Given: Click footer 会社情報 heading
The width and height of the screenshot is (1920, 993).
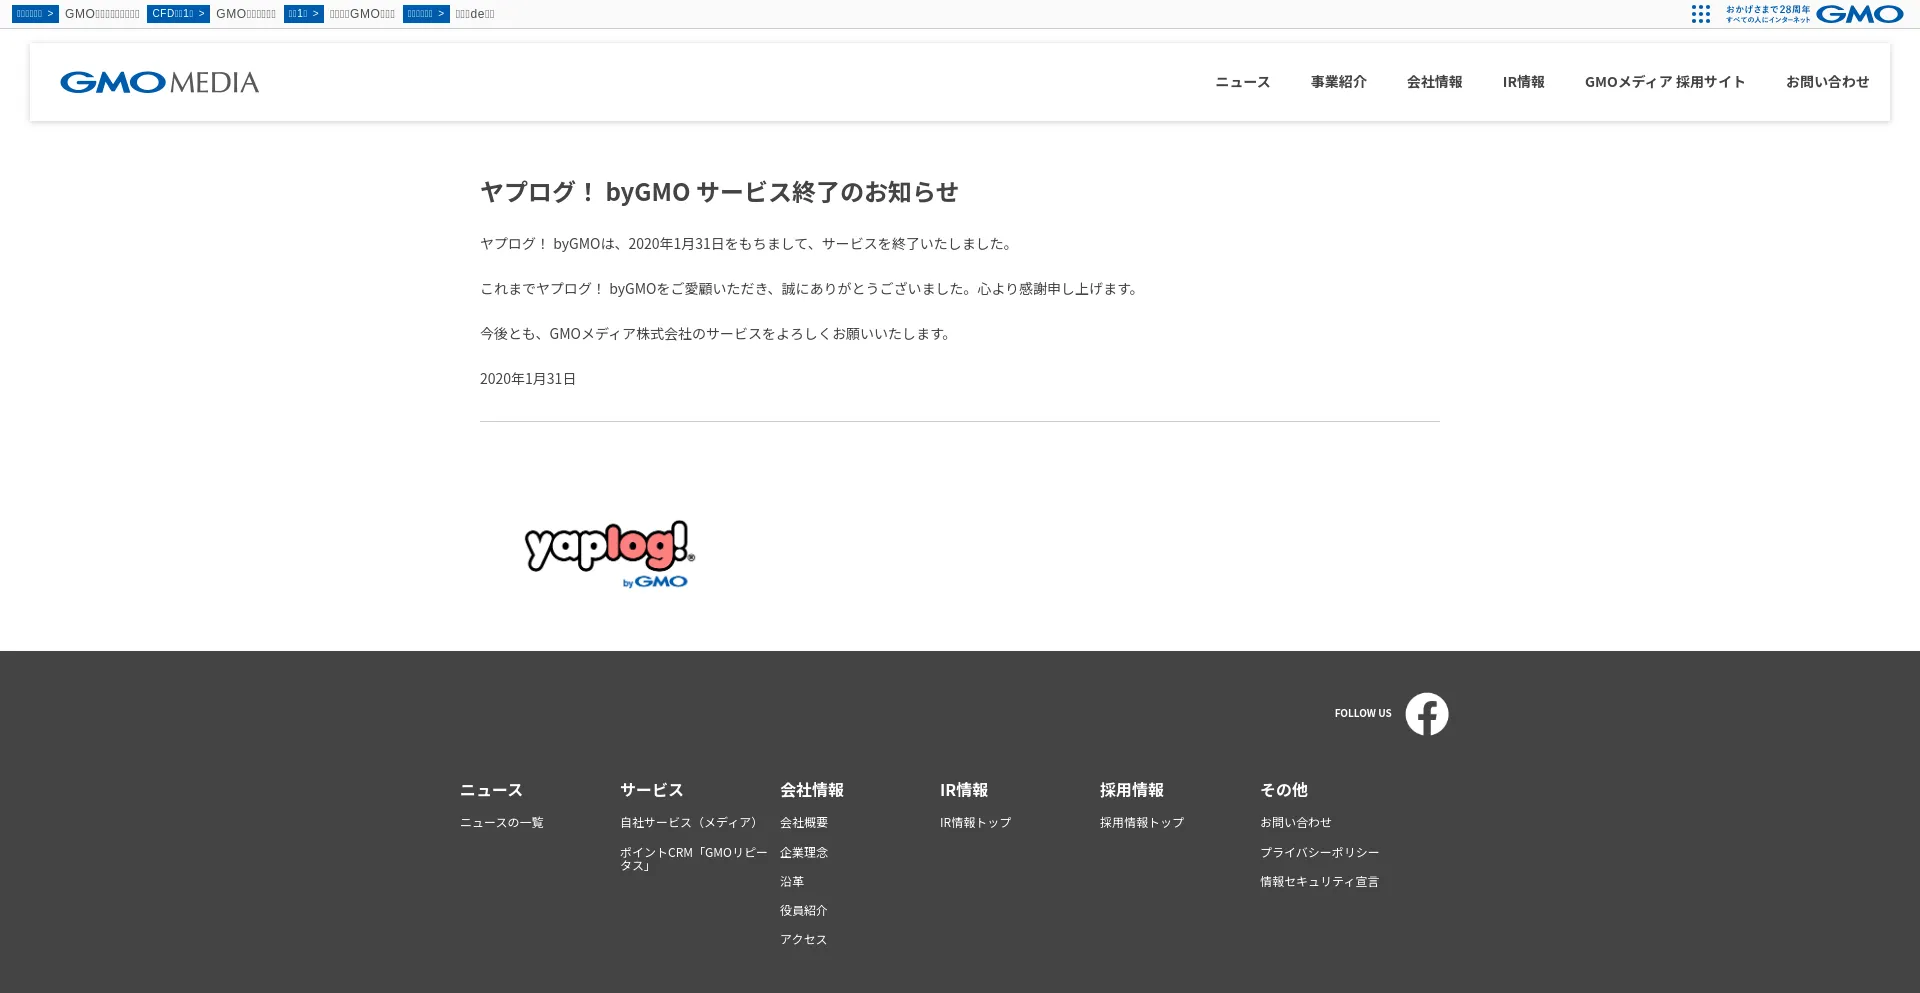Looking at the screenshot, I should click(812, 790).
